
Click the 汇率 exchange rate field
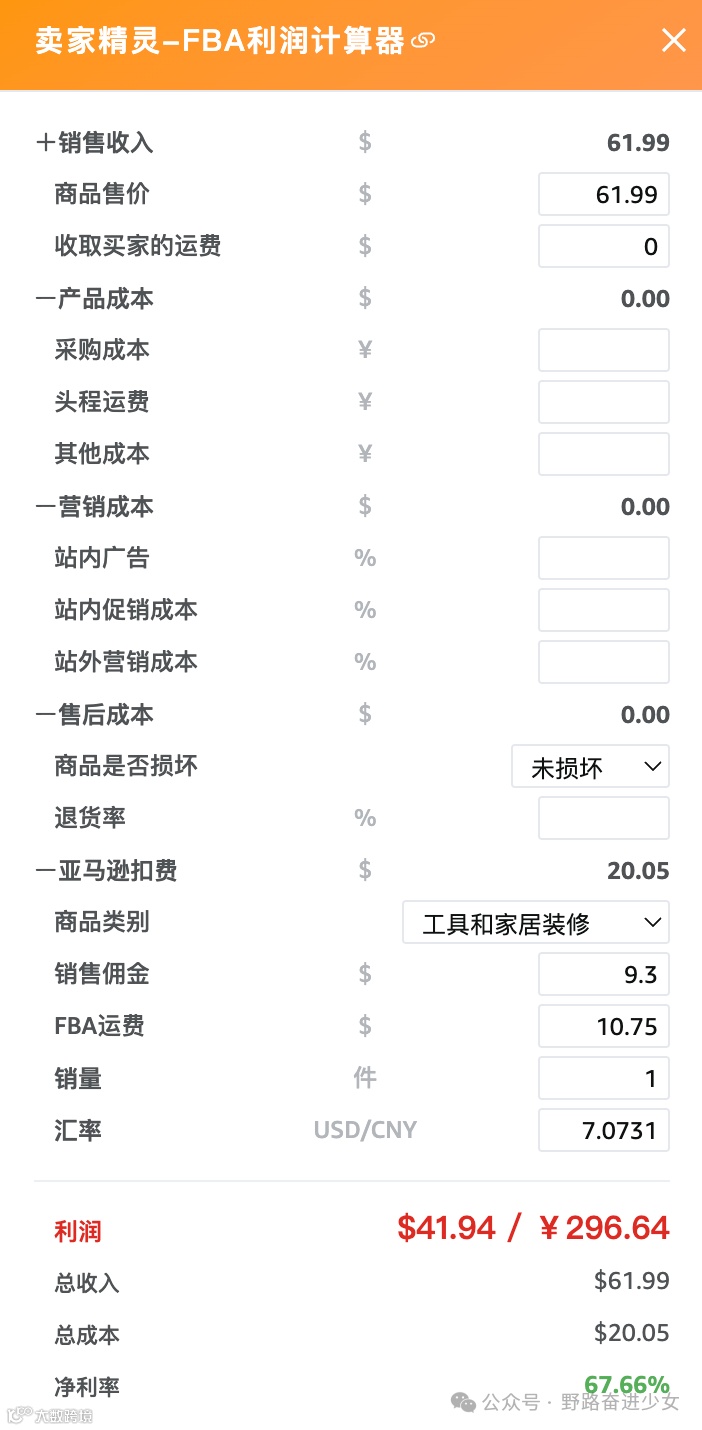(603, 1131)
